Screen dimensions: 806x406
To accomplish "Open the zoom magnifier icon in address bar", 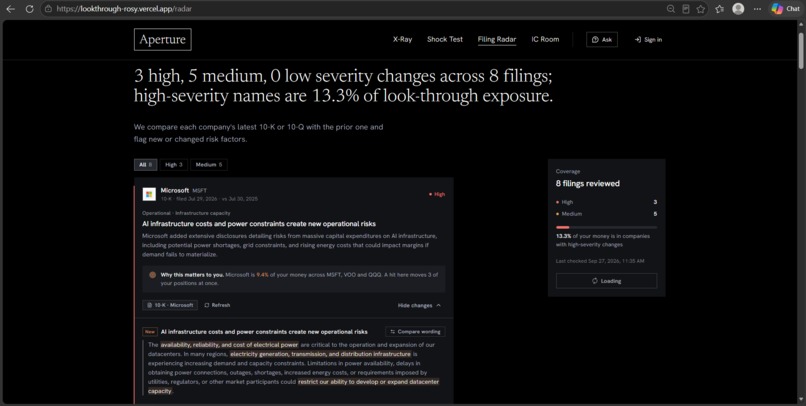I will [x=671, y=9].
